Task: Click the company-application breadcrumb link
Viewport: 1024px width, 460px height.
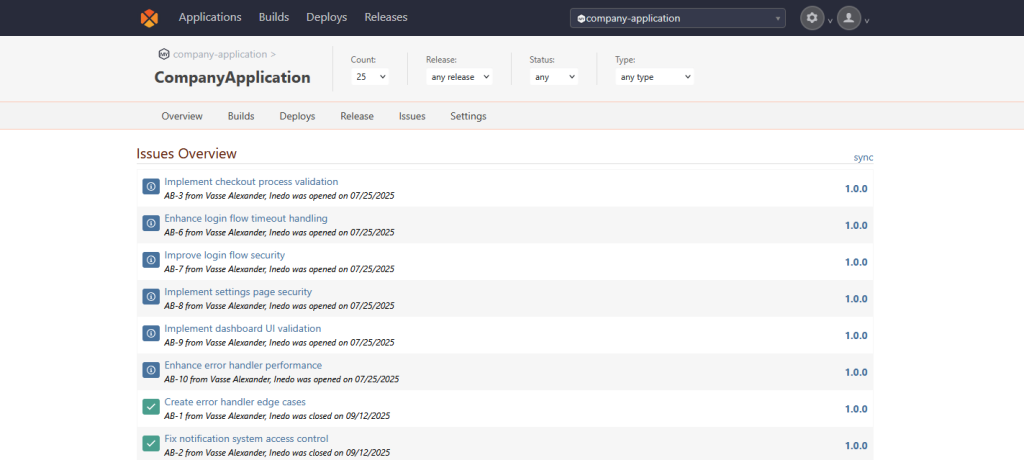Action: [x=220, y=54]
